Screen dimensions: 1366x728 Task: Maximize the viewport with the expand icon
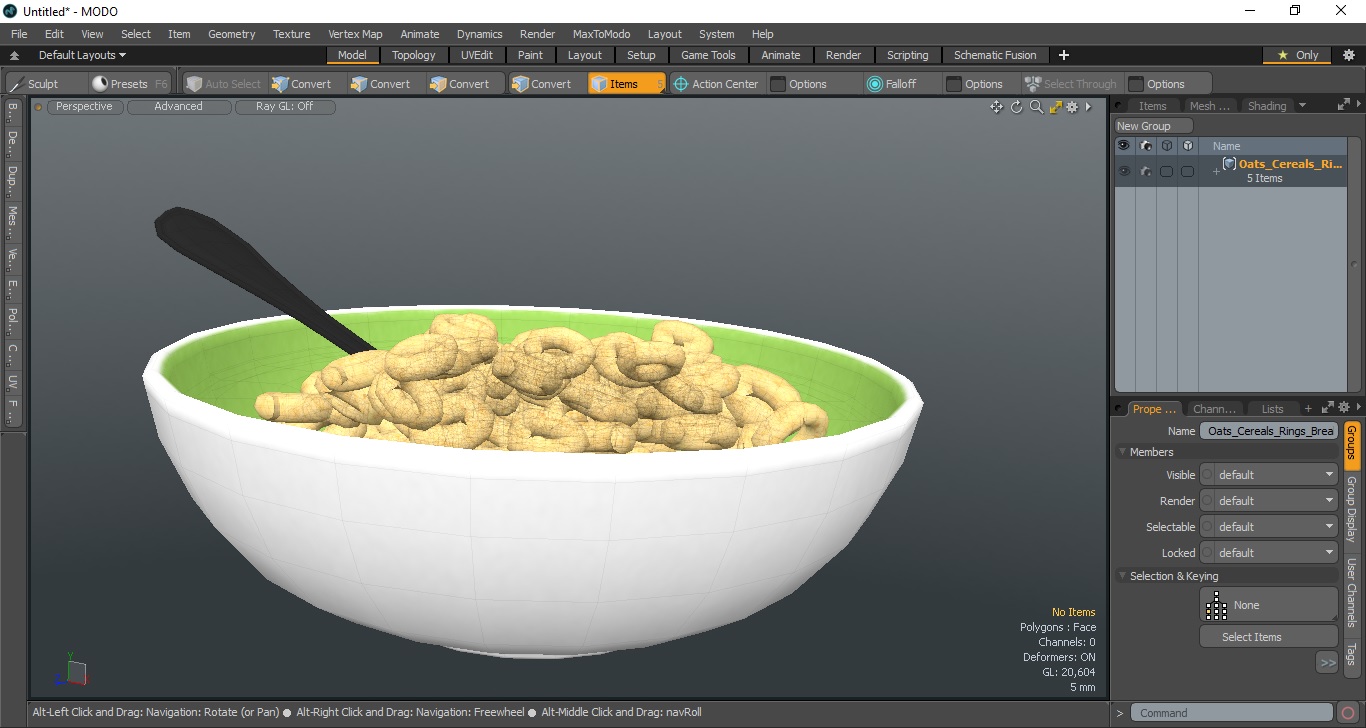[x=1055, y=107]
